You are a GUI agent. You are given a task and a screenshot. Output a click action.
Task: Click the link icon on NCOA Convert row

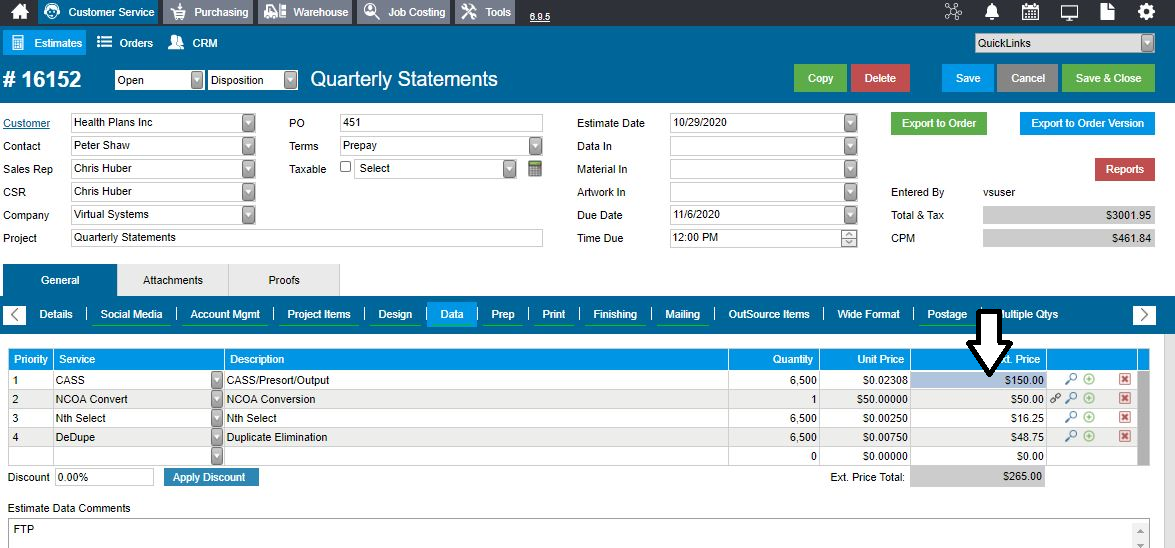pyautogui.click(x=1055, y=399)
